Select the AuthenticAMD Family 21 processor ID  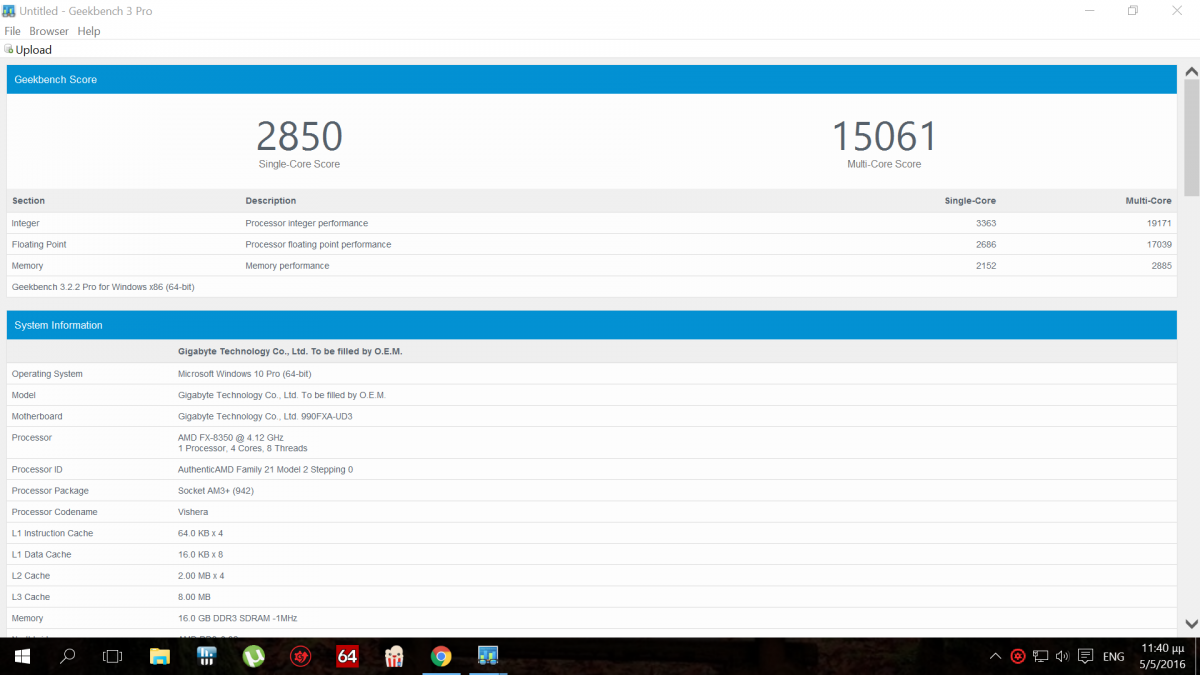[x=265, y=469]
